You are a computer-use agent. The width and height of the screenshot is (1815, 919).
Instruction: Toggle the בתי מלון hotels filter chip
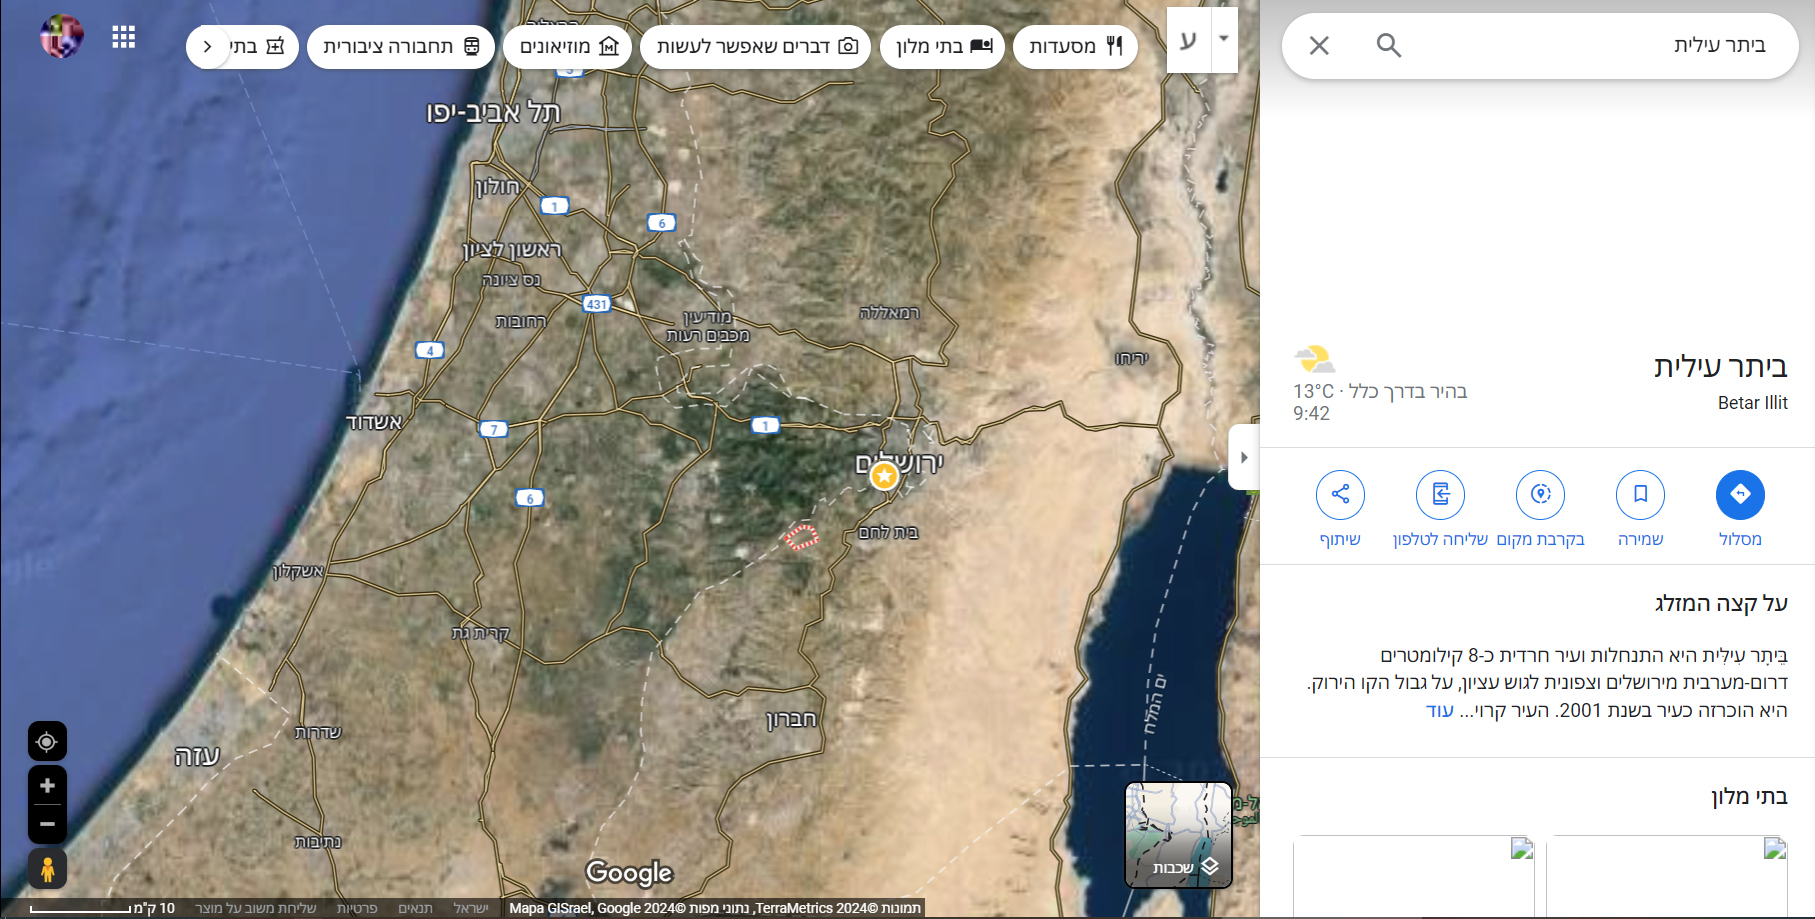click(x=942, y=46)
